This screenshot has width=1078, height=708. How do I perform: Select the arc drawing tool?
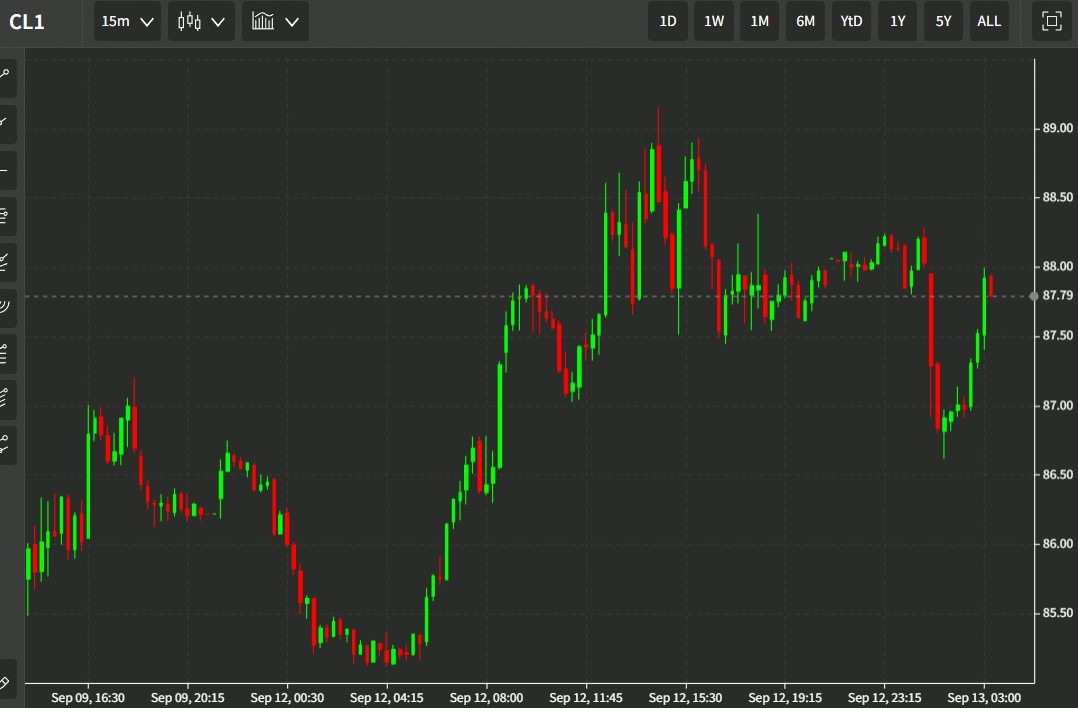(8, 308)
